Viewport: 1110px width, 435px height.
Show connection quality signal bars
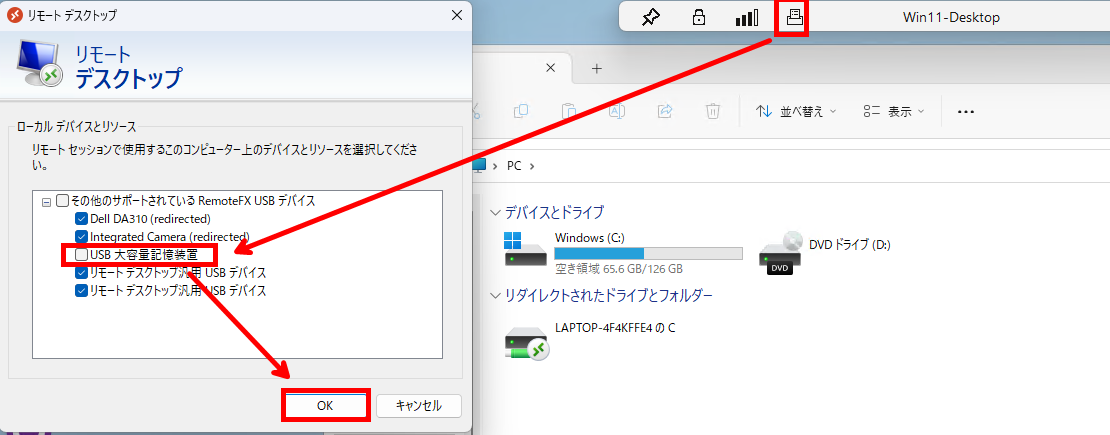click(747, 18)
